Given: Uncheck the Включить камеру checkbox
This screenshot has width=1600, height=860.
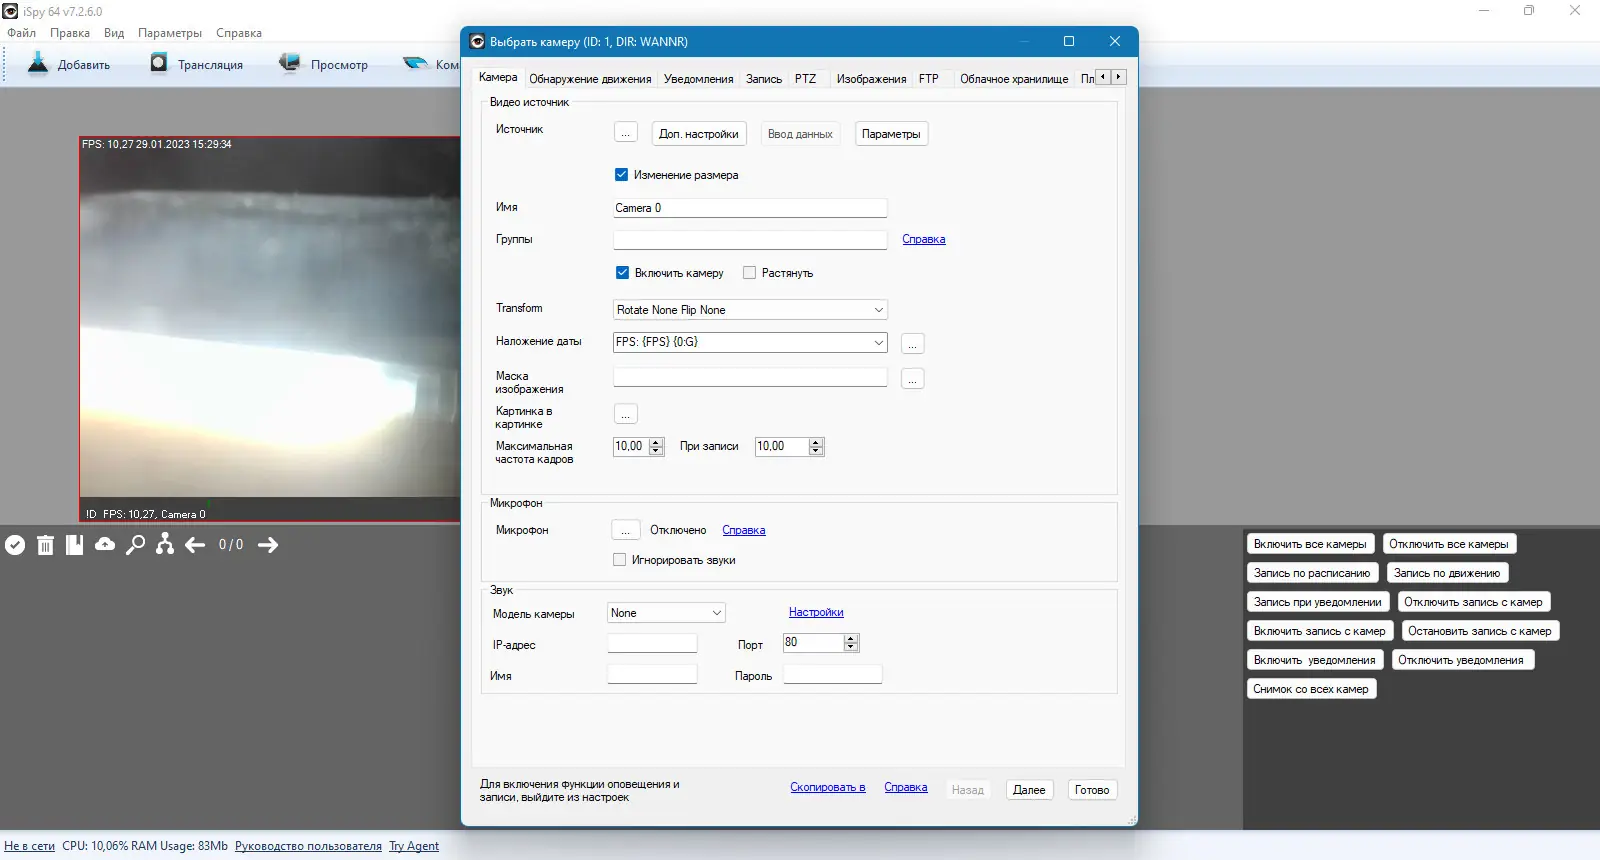Looking at the screenshot, I should pyautogui.click(x=622, y=273).
